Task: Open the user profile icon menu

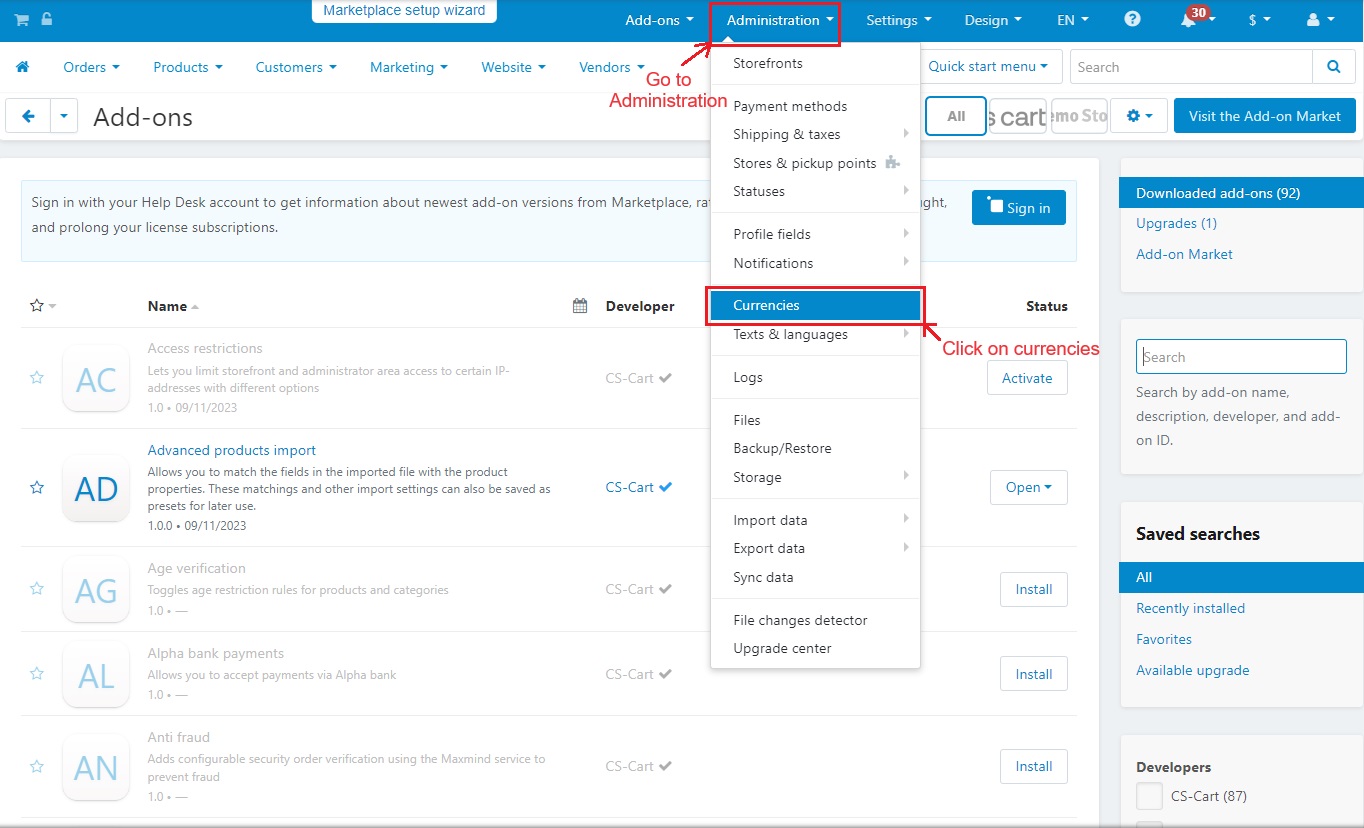Action: pos(1320,20)
